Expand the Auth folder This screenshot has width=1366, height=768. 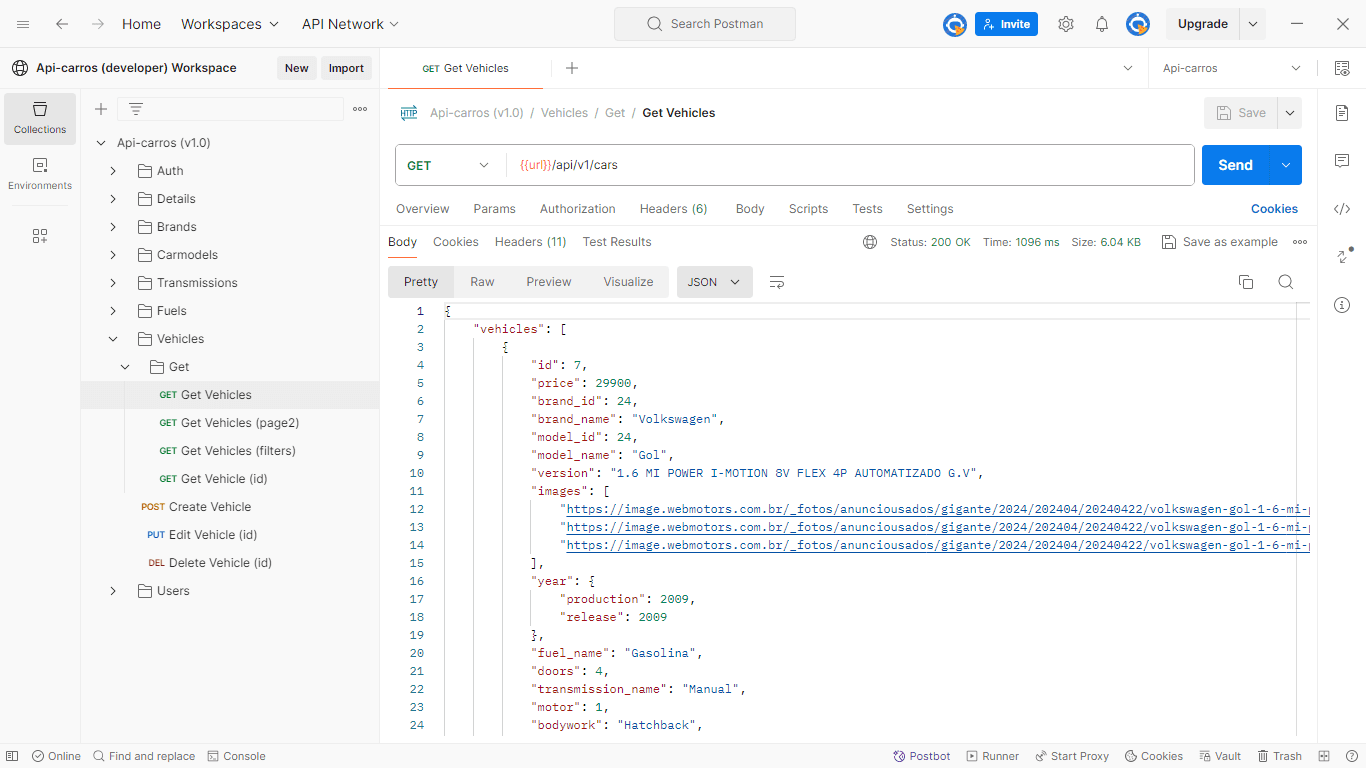coord(113,171)
